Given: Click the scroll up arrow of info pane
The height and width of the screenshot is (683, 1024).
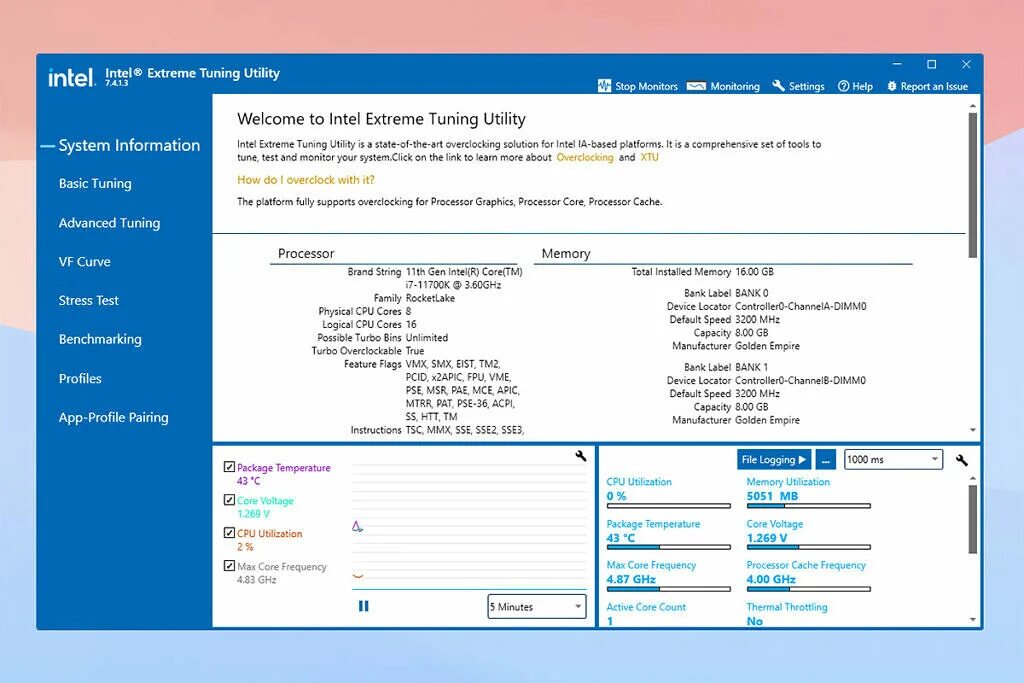Looking at the screenshot, I should 972,105.
